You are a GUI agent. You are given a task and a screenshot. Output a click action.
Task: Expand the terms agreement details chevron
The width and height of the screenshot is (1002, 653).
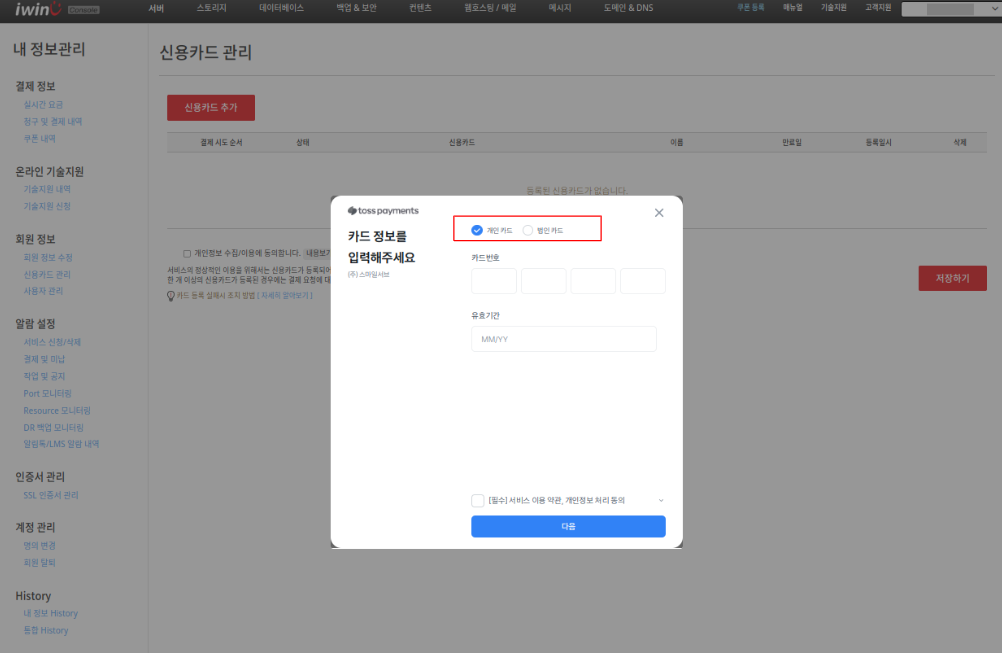point(660,500)
